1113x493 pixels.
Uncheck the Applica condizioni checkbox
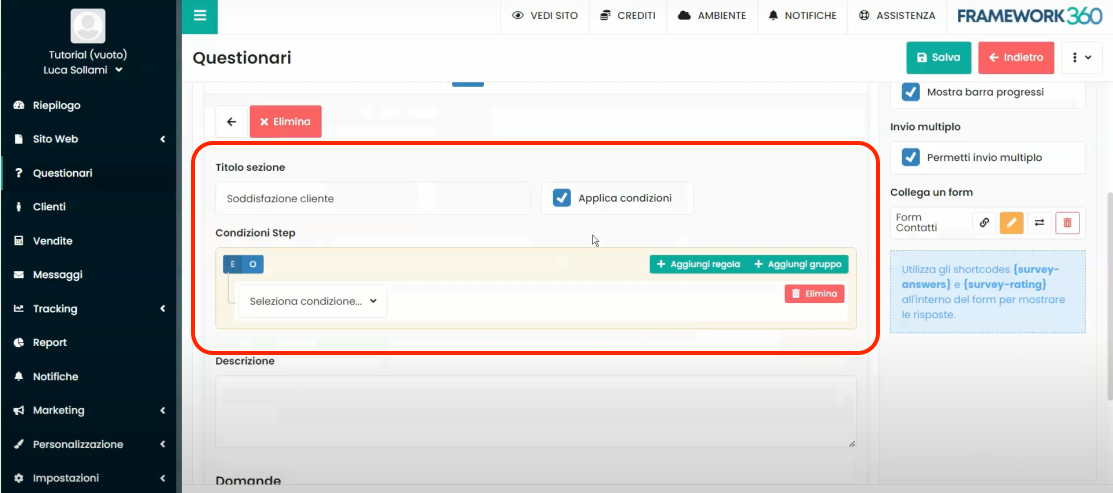[562, 198]
